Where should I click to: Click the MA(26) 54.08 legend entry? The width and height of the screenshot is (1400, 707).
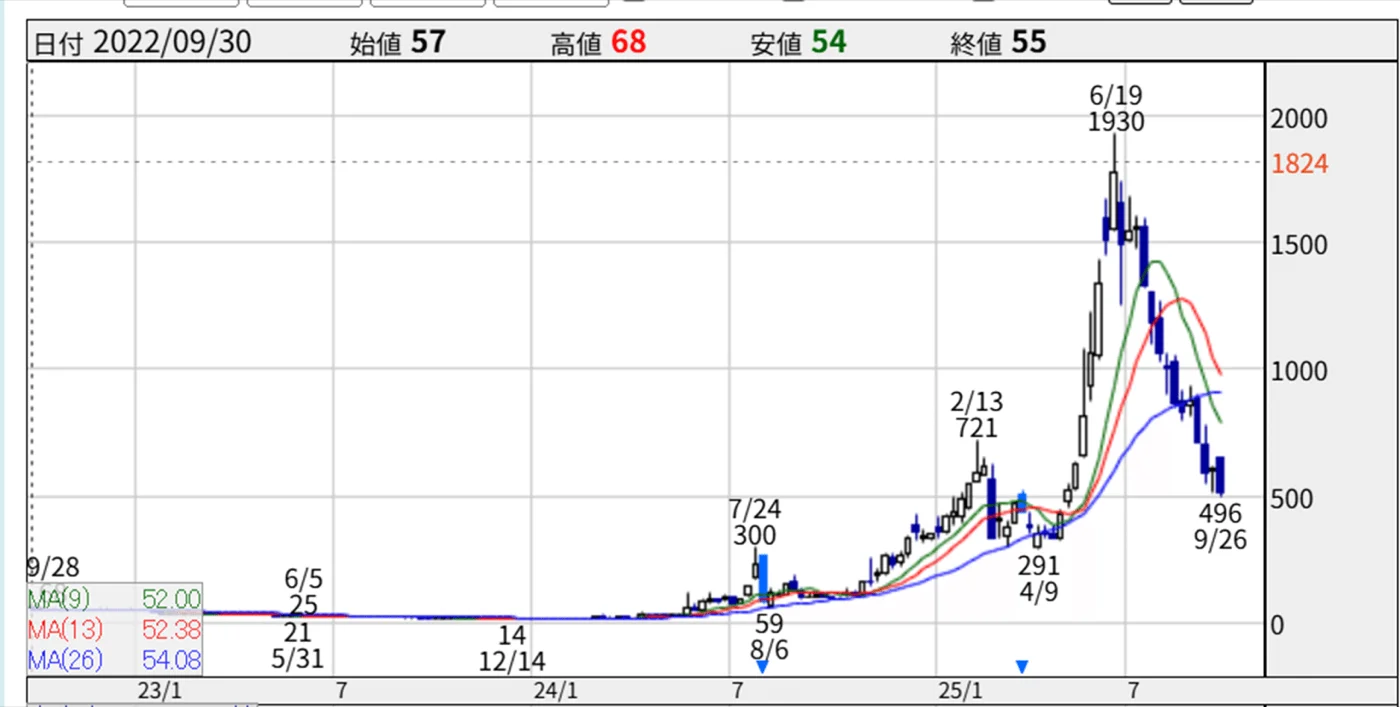[x=114, y=660]
